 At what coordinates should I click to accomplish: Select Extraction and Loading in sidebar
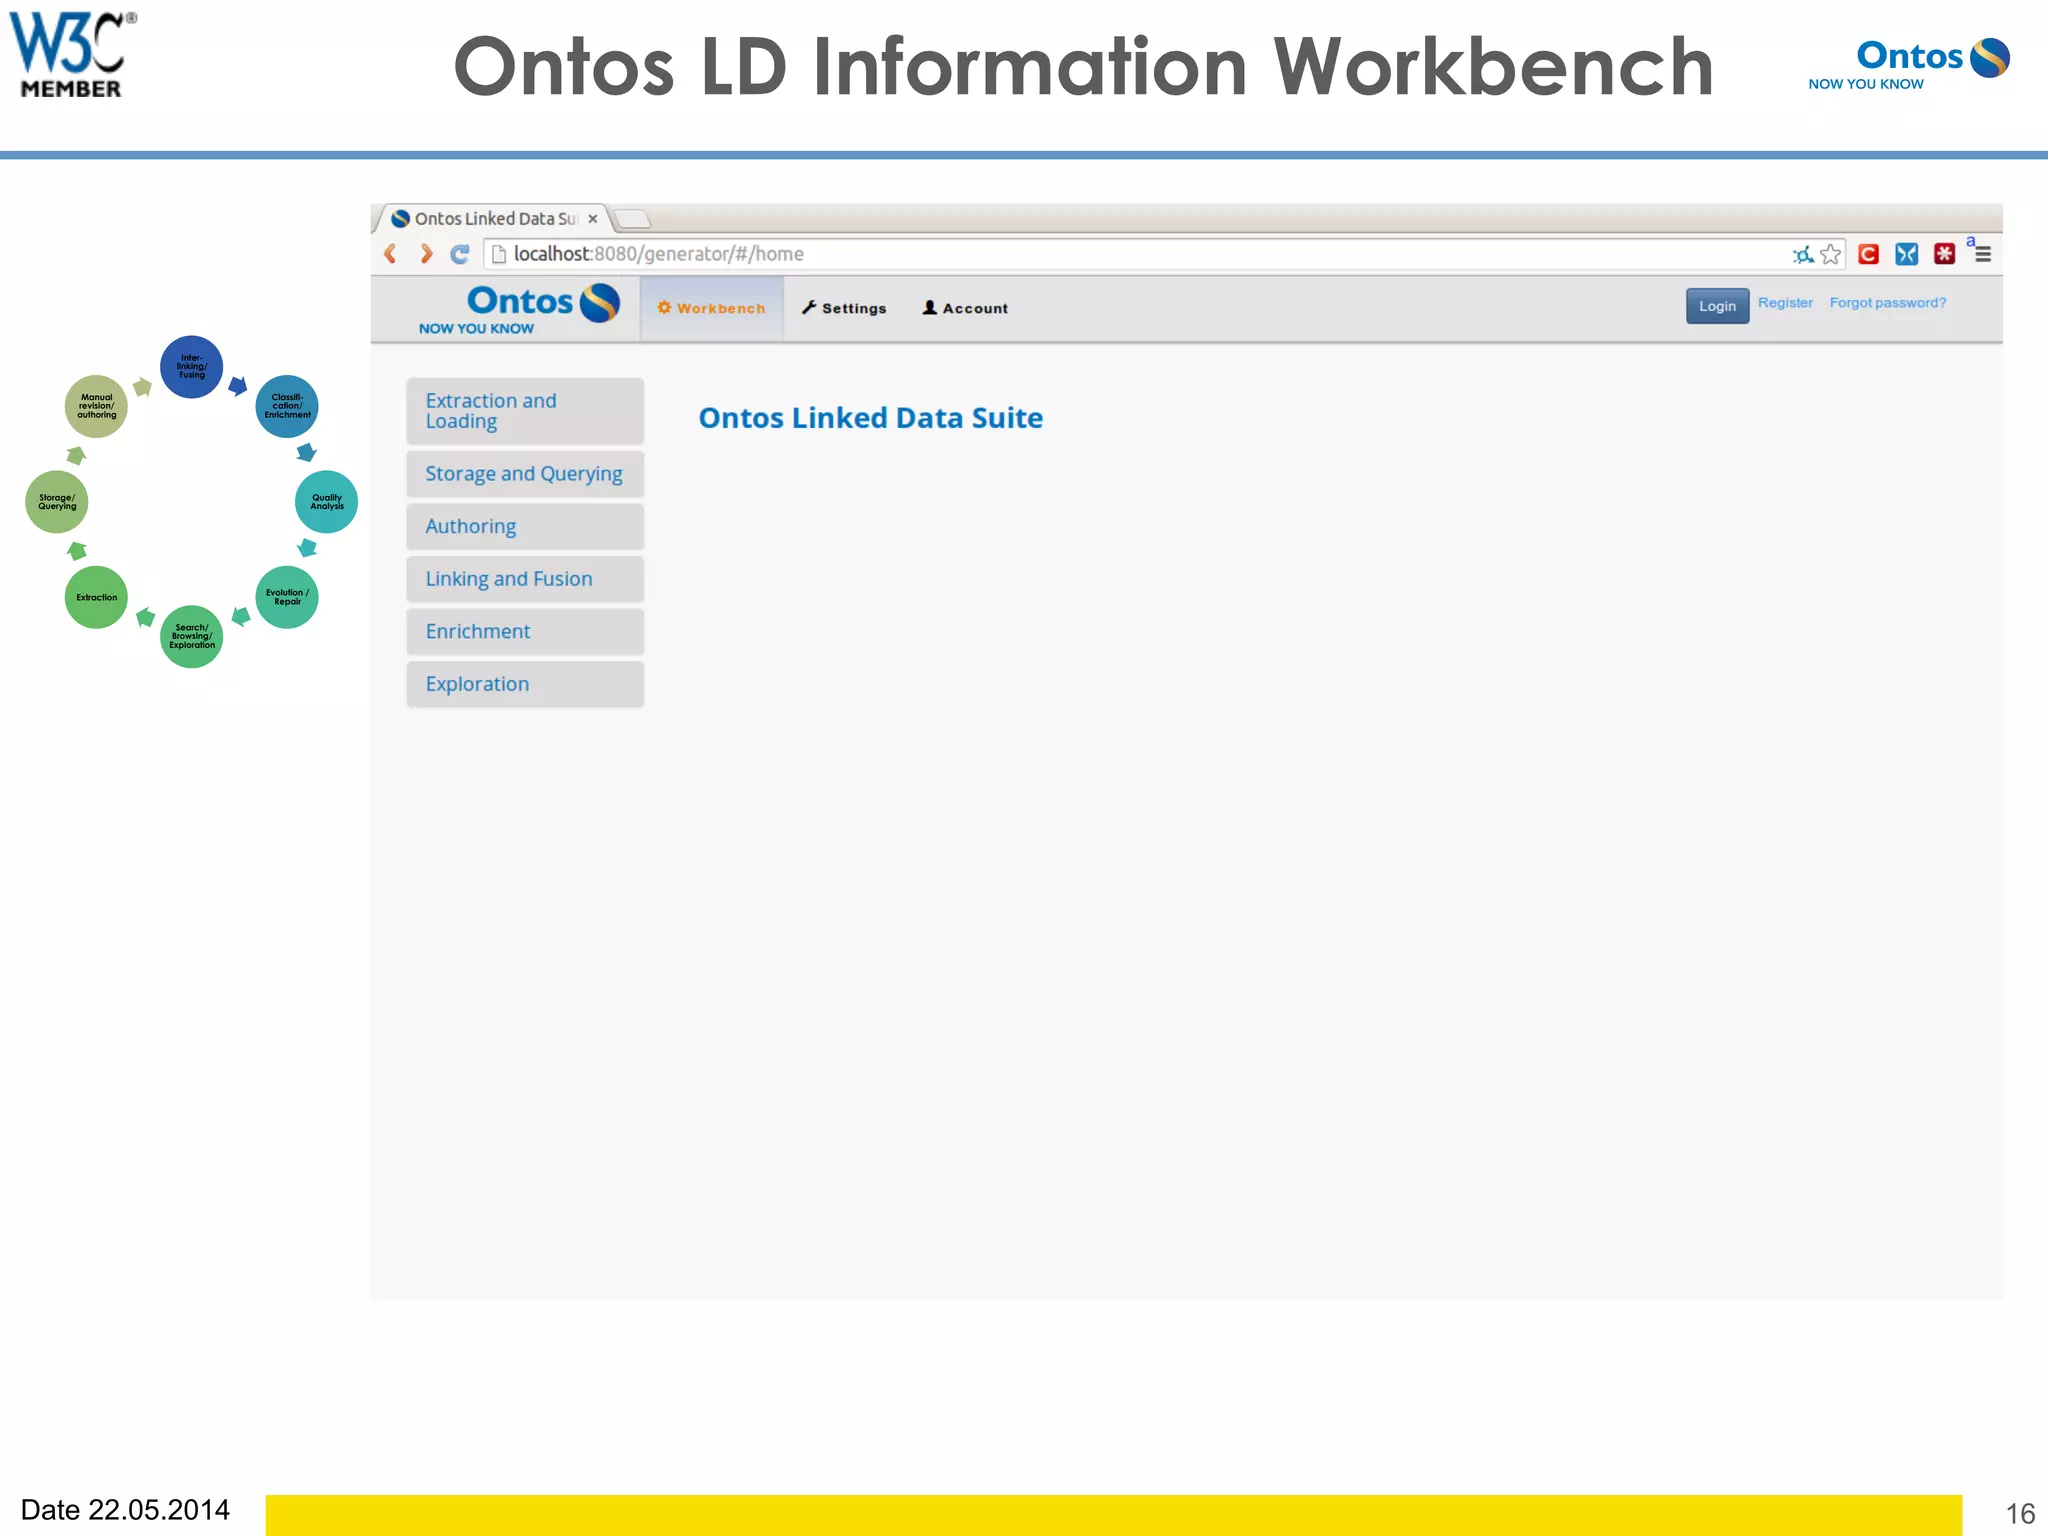click(525, 411)
